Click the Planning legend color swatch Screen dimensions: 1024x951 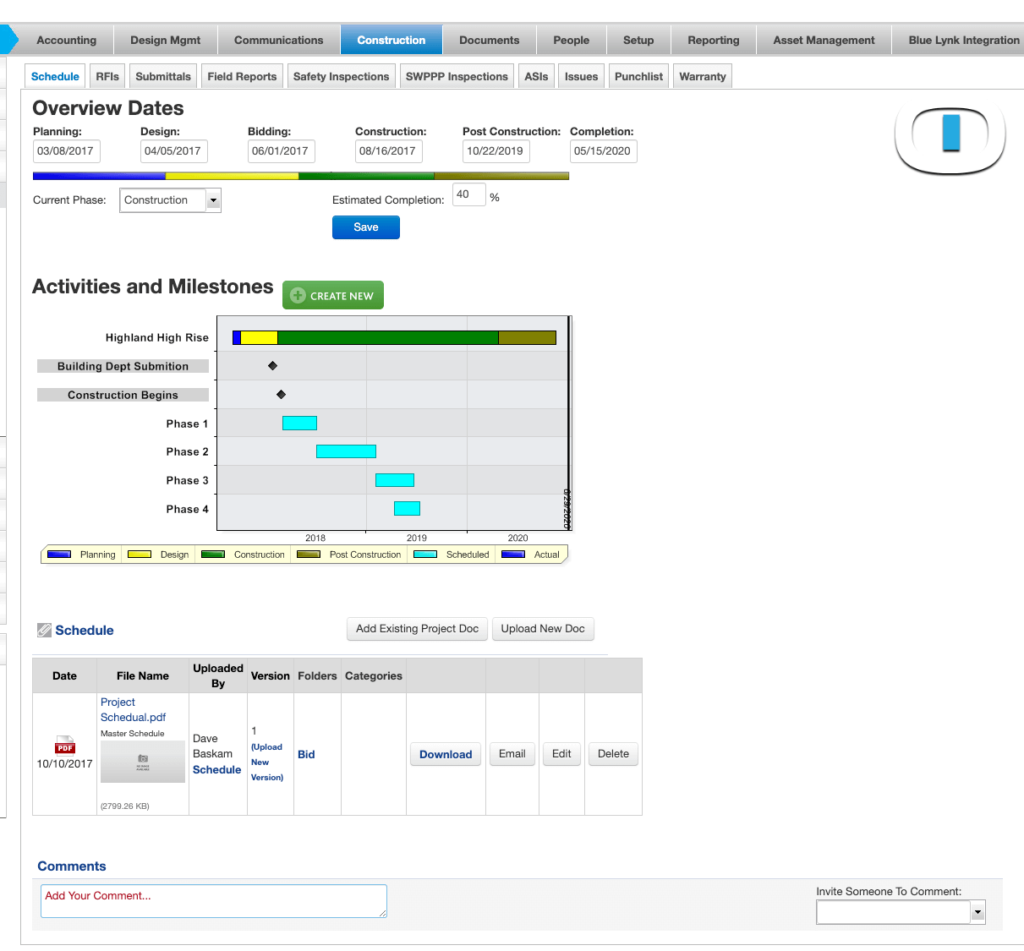point(59,555)
